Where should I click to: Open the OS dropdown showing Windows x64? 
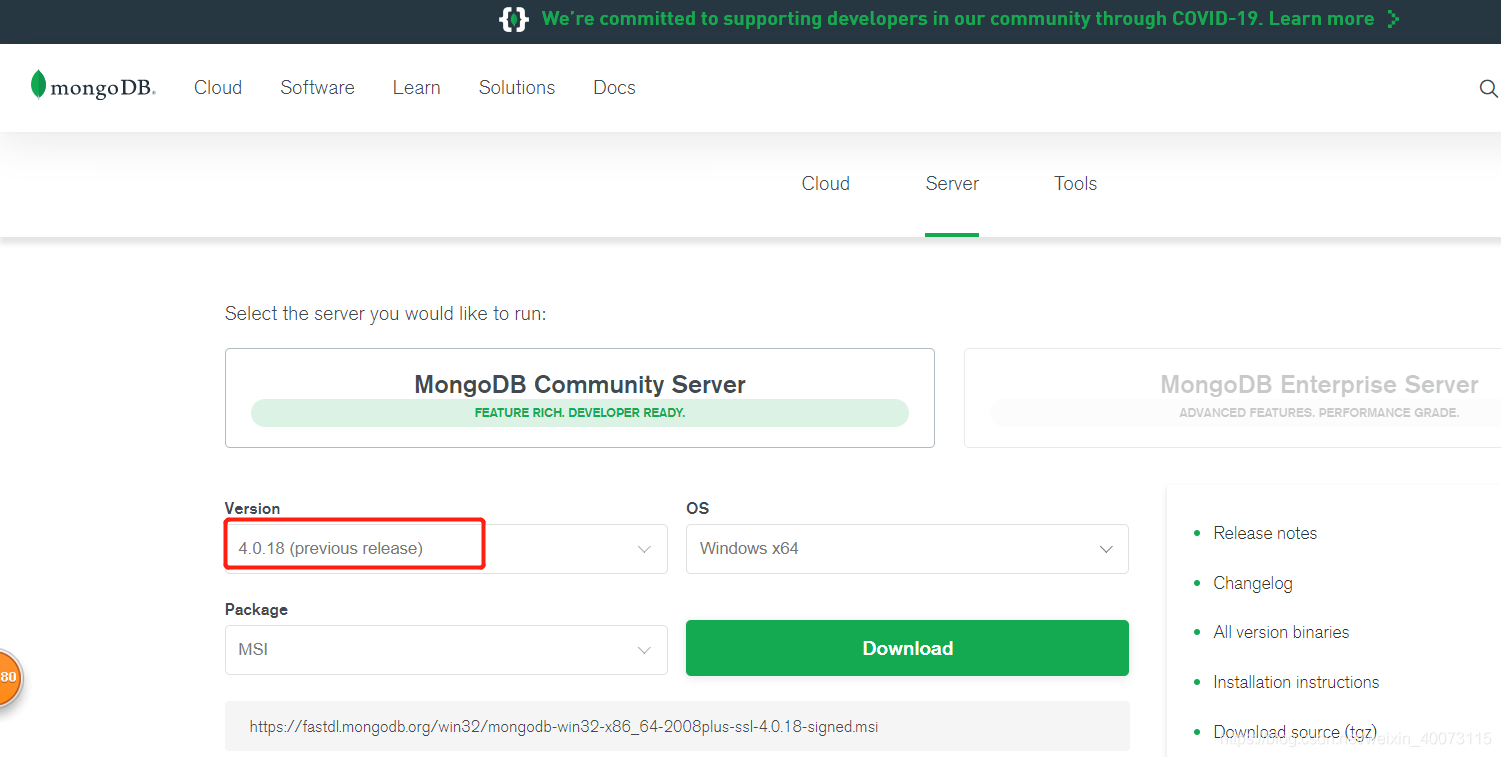tap(907, 549)
